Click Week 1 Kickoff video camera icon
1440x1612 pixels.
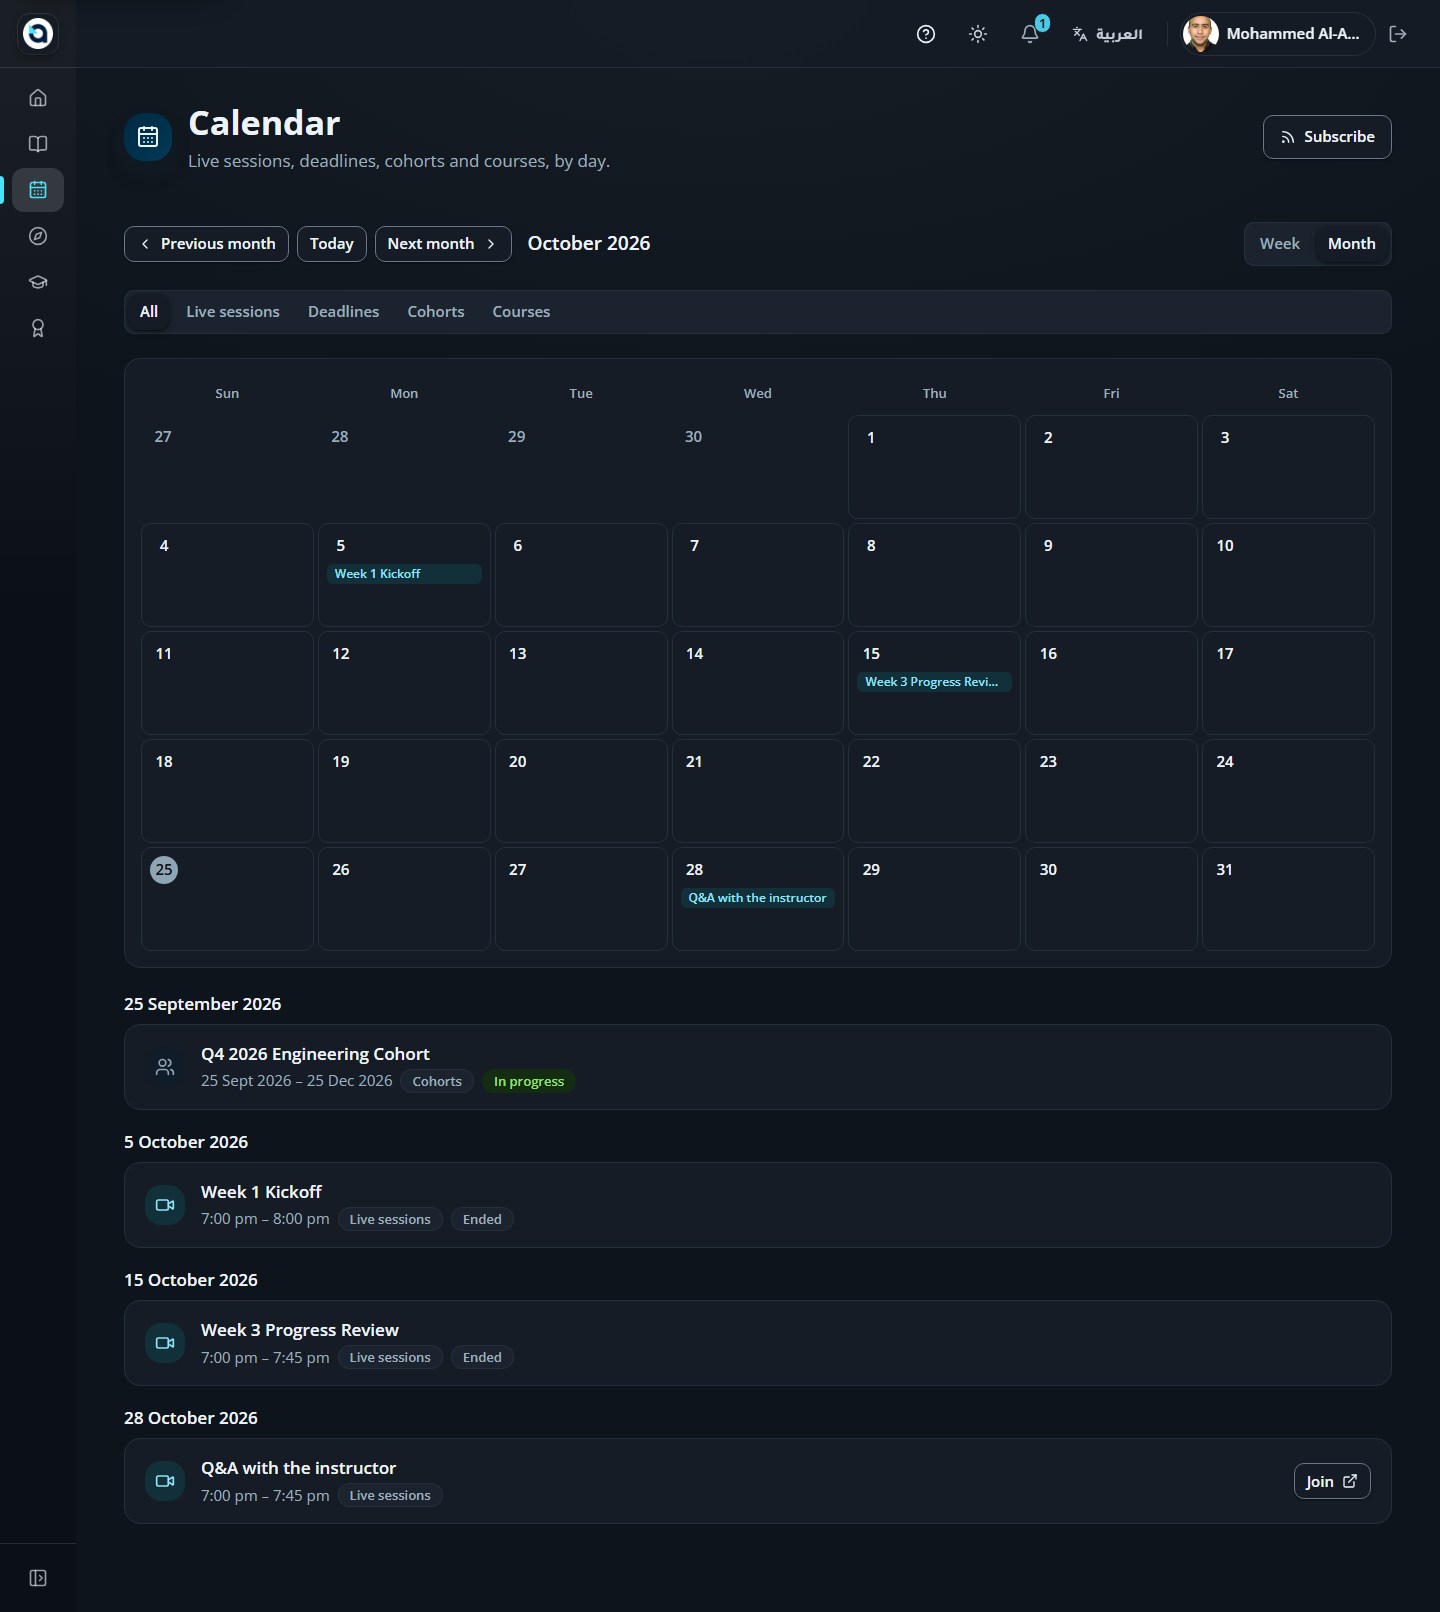pyautogui.click(x=165, y=1205)
